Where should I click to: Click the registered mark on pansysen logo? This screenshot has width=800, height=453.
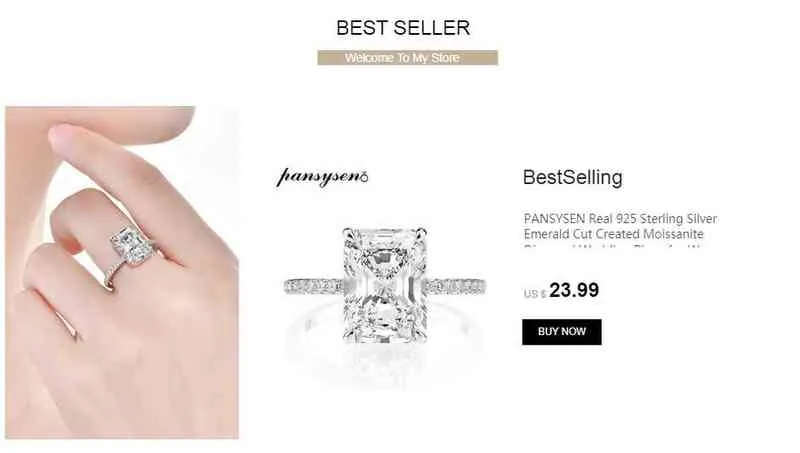[x=364, y=178]
